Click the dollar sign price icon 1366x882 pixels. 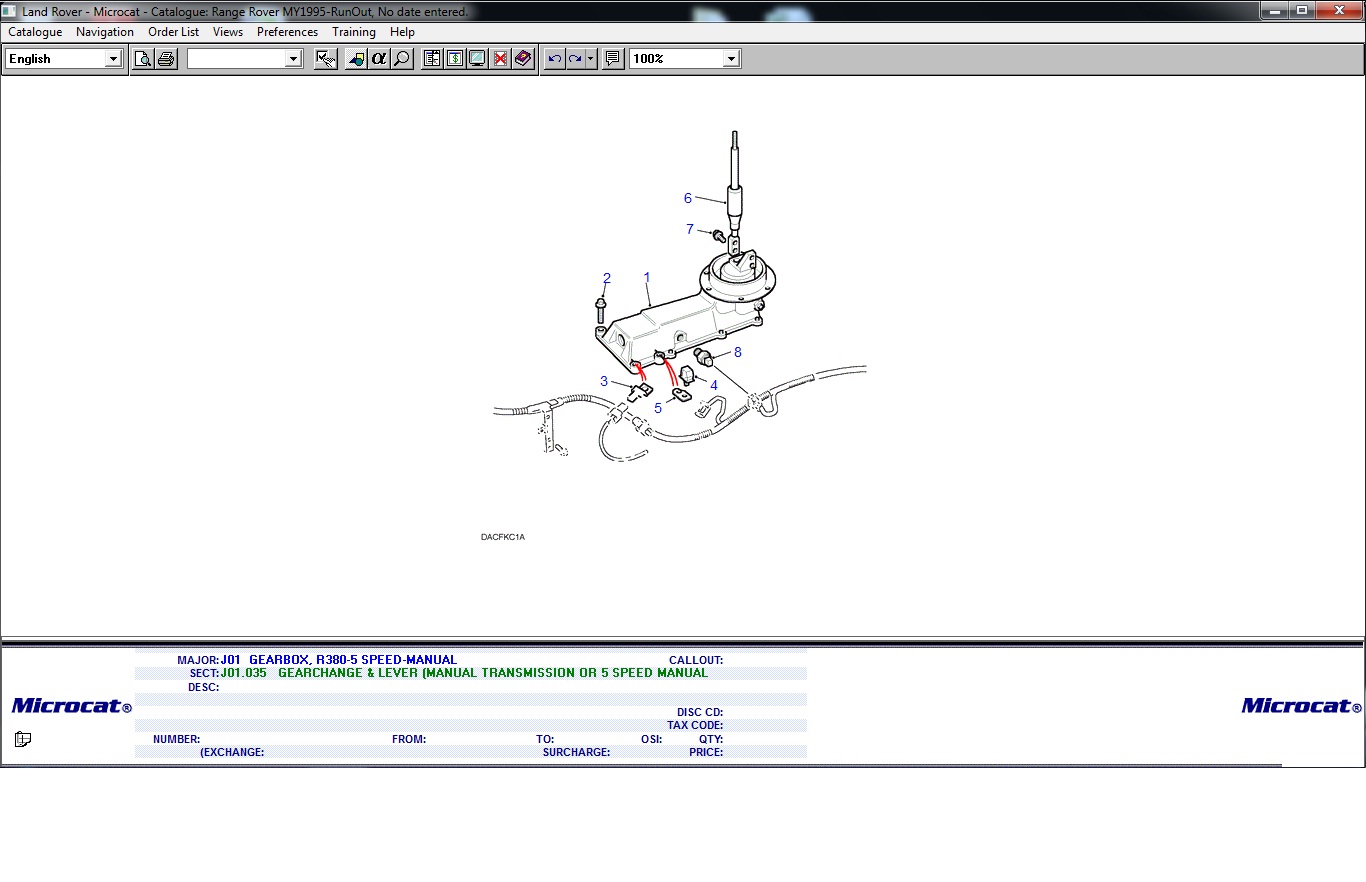click(455, 59)
